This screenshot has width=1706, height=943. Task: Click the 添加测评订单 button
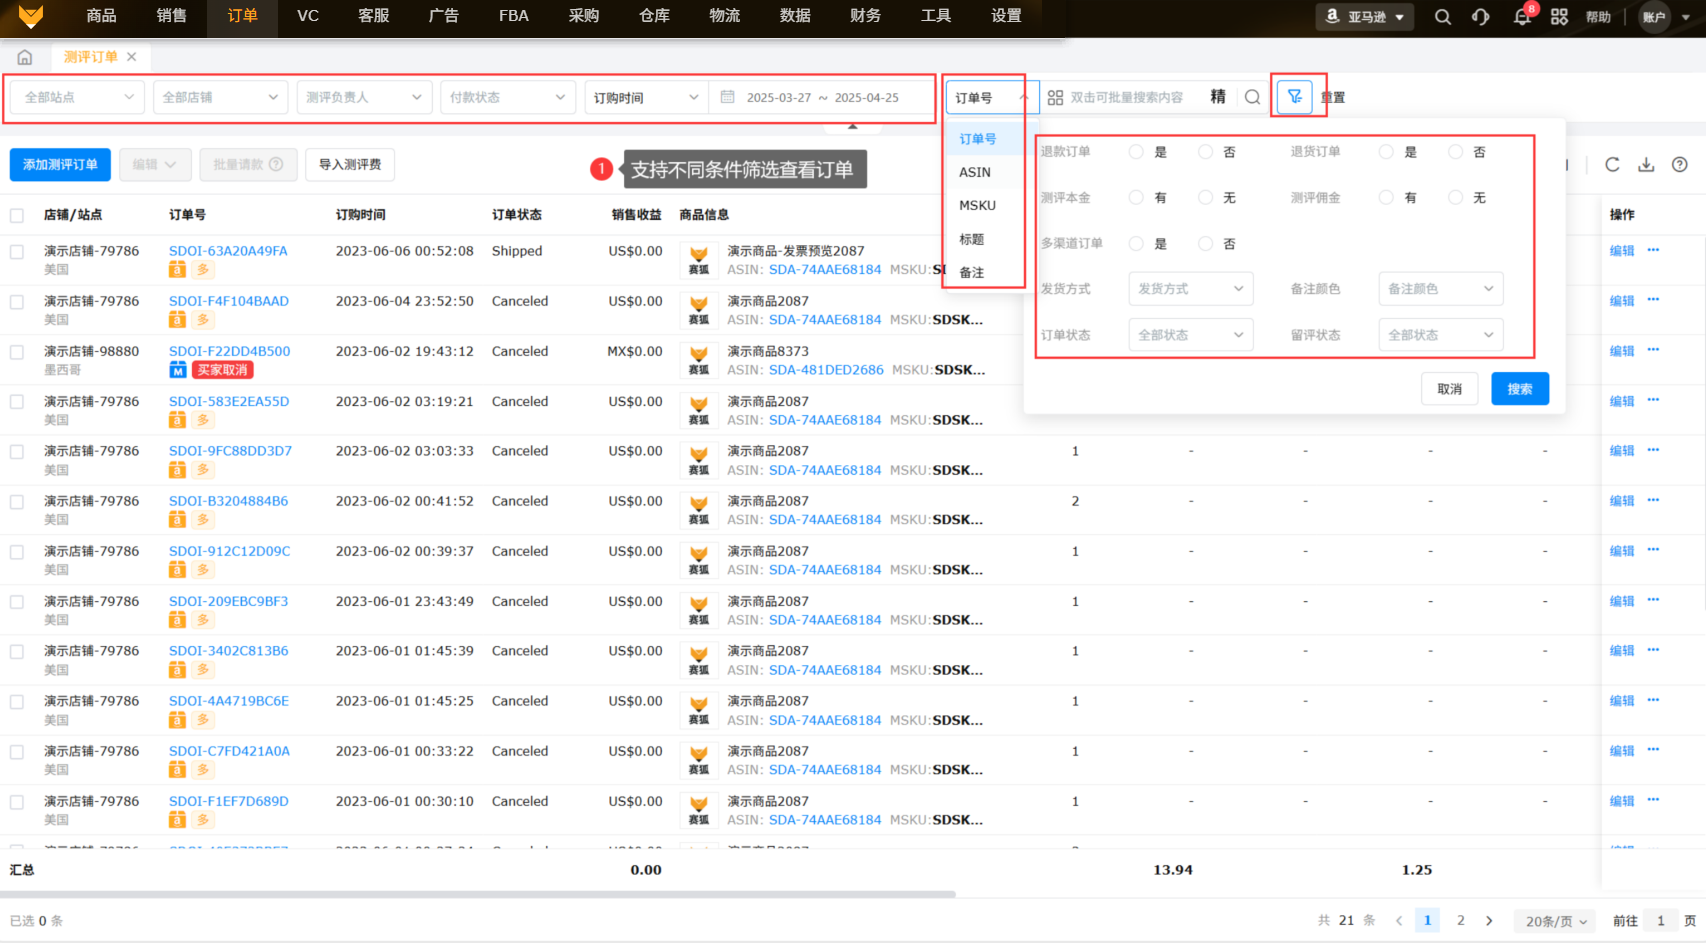60,165
